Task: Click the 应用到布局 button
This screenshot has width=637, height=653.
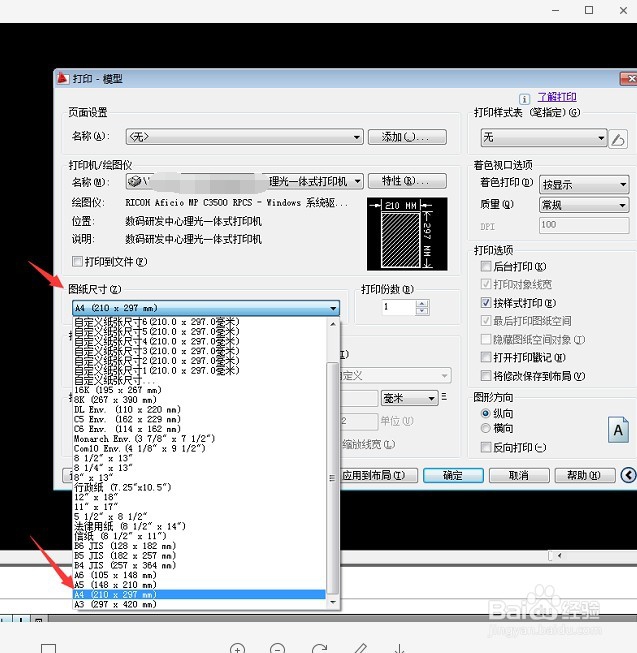Action: [x=378, y=475]
